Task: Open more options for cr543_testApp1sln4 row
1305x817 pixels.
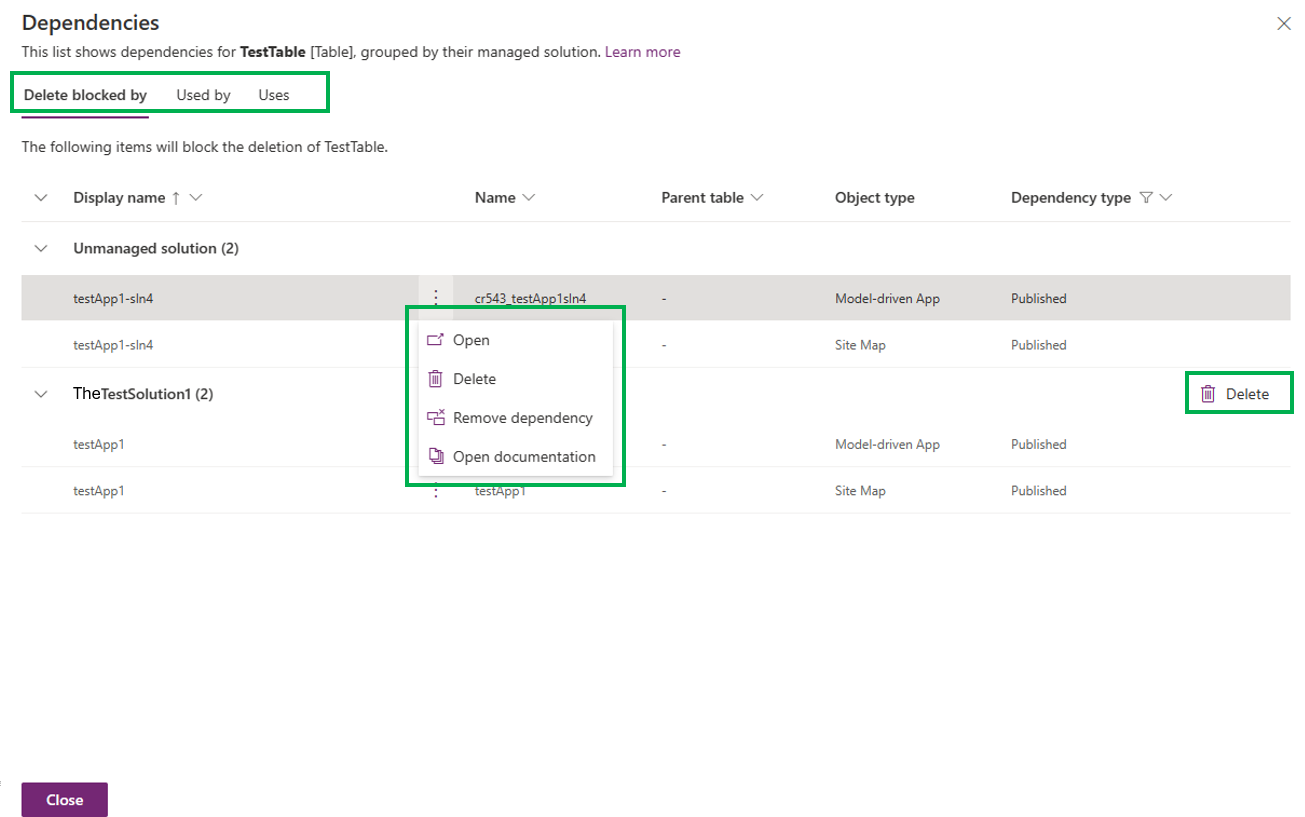Action: coord(435,297)
